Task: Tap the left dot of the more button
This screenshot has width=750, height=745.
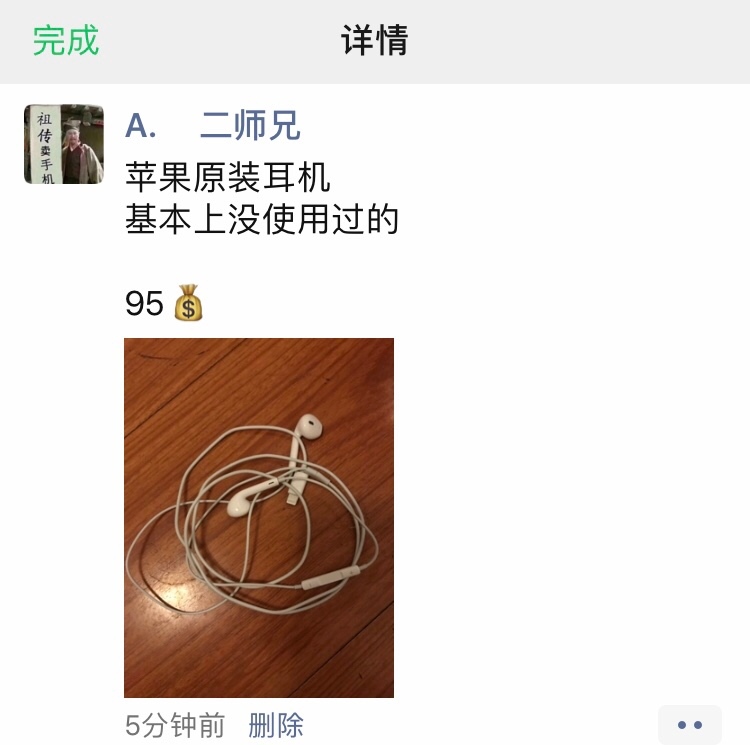Action: pos(682,725)
